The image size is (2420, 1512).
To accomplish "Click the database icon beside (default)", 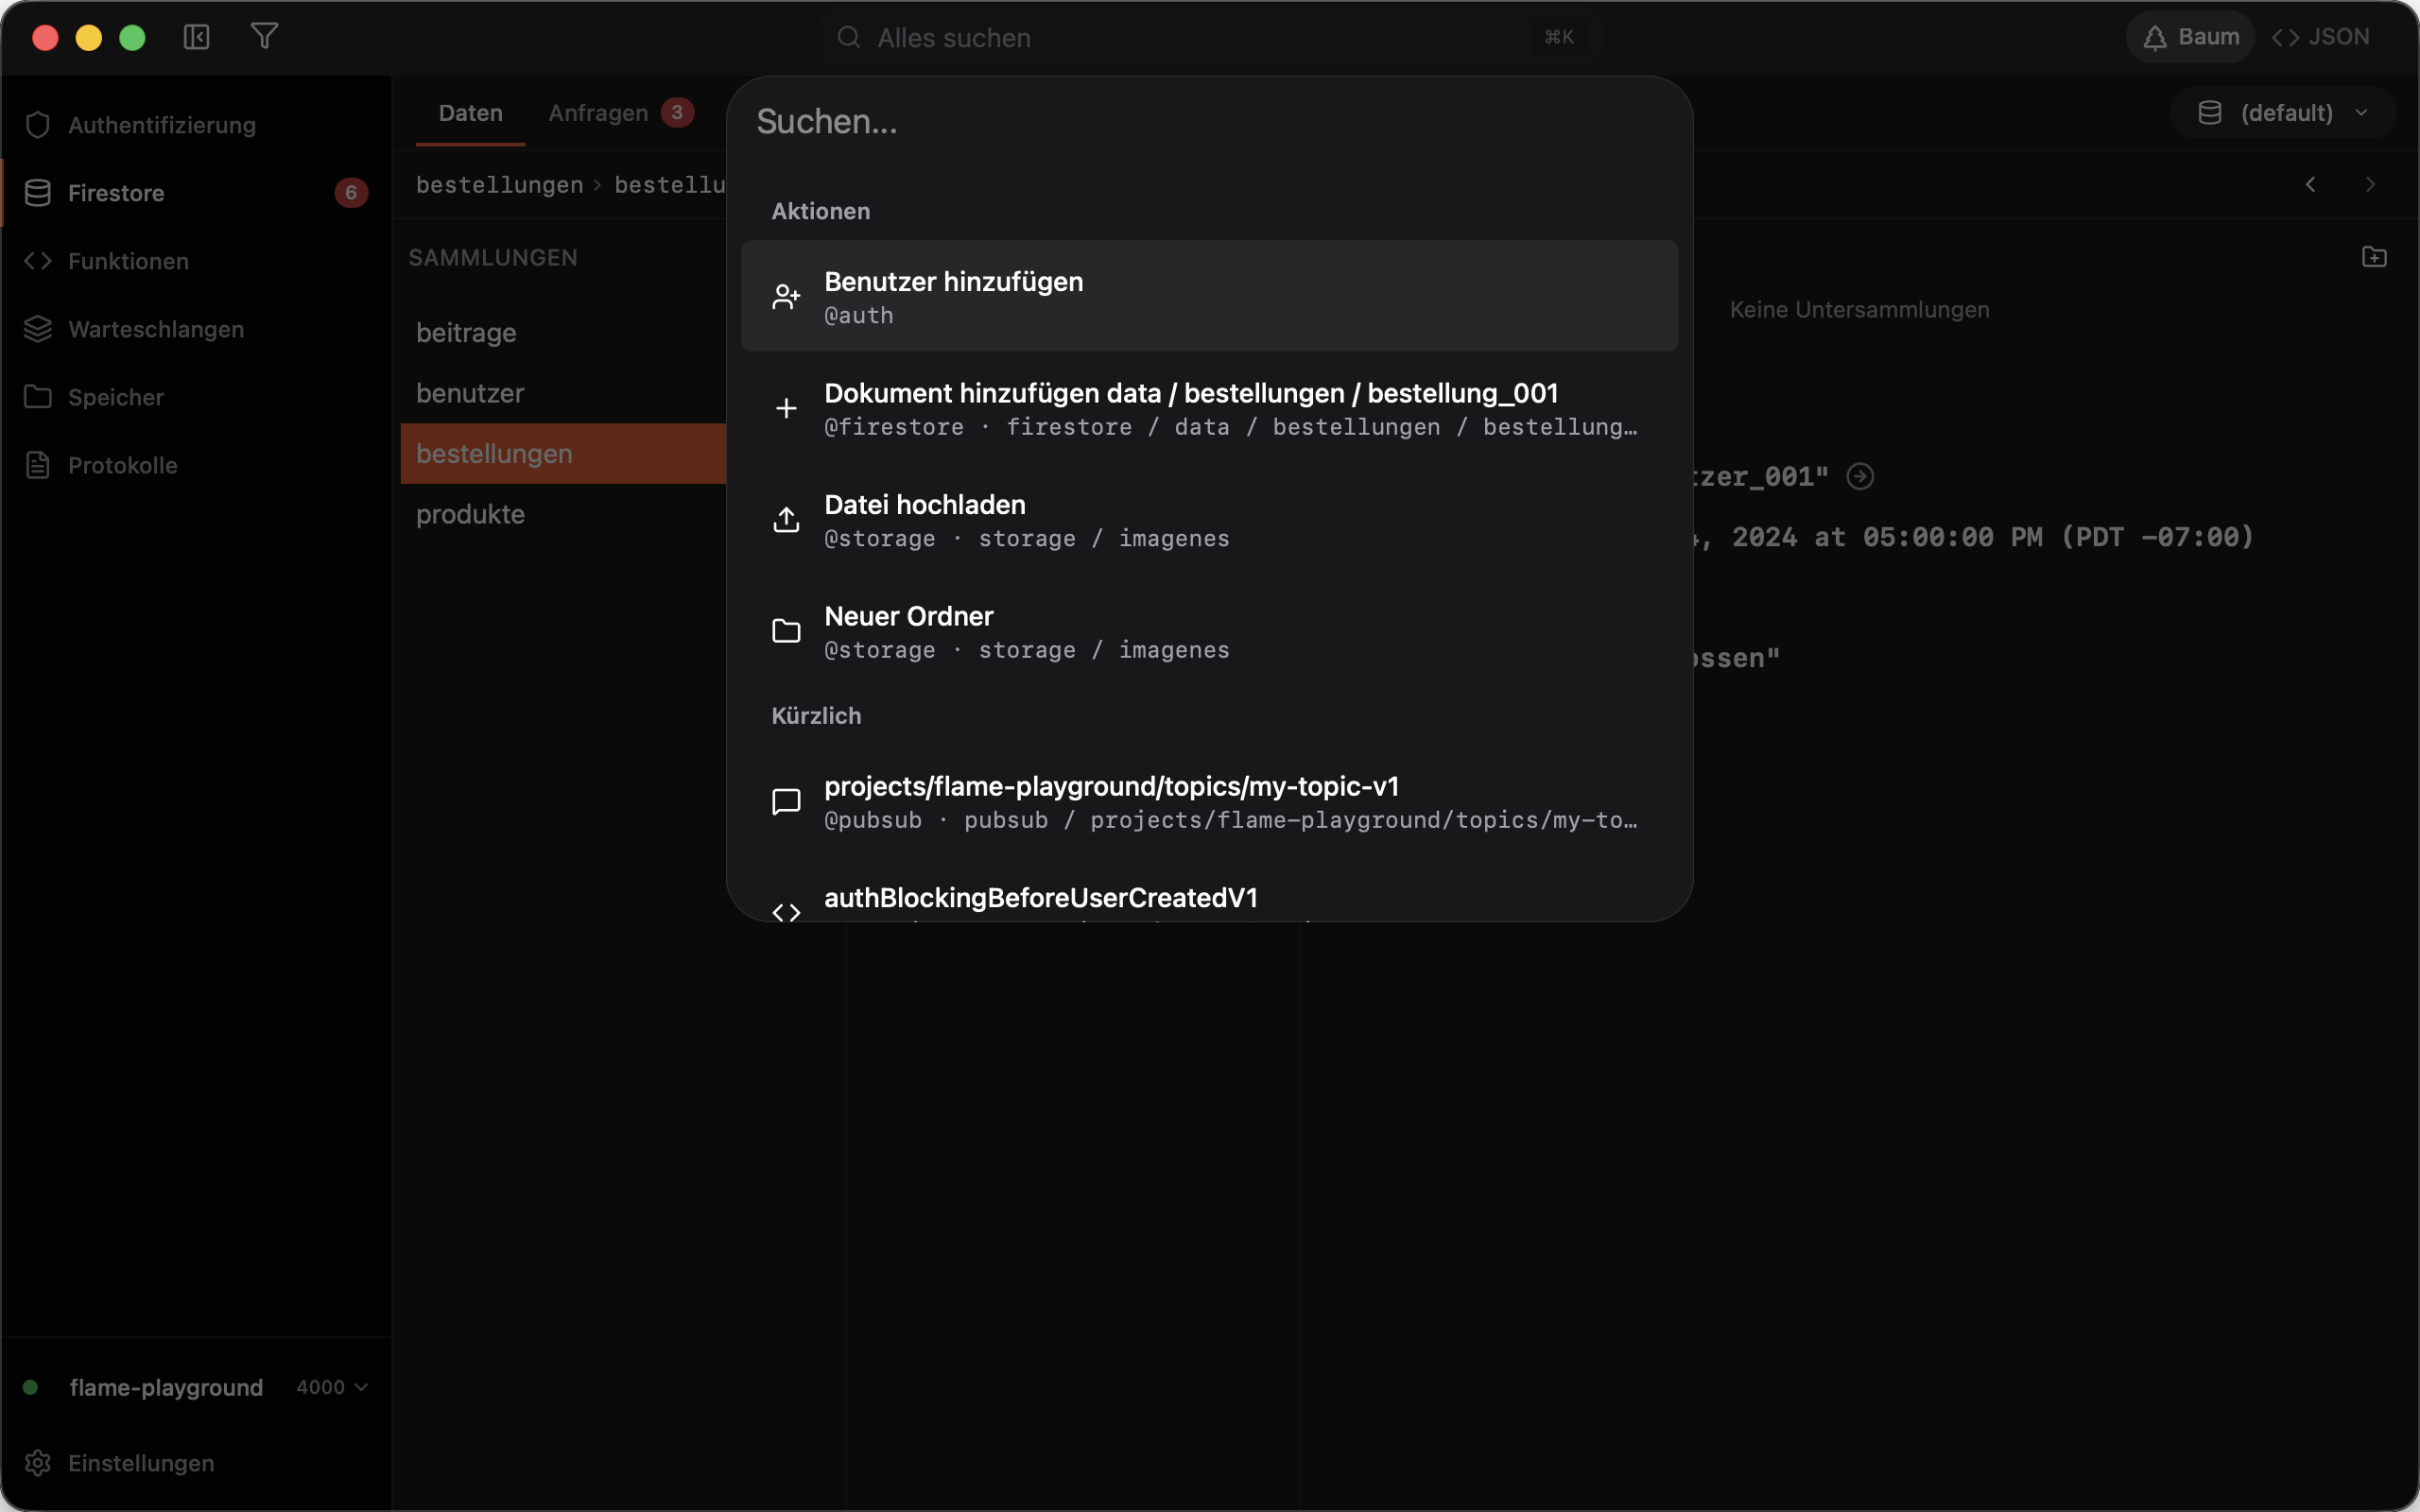I will (2210, 113).
